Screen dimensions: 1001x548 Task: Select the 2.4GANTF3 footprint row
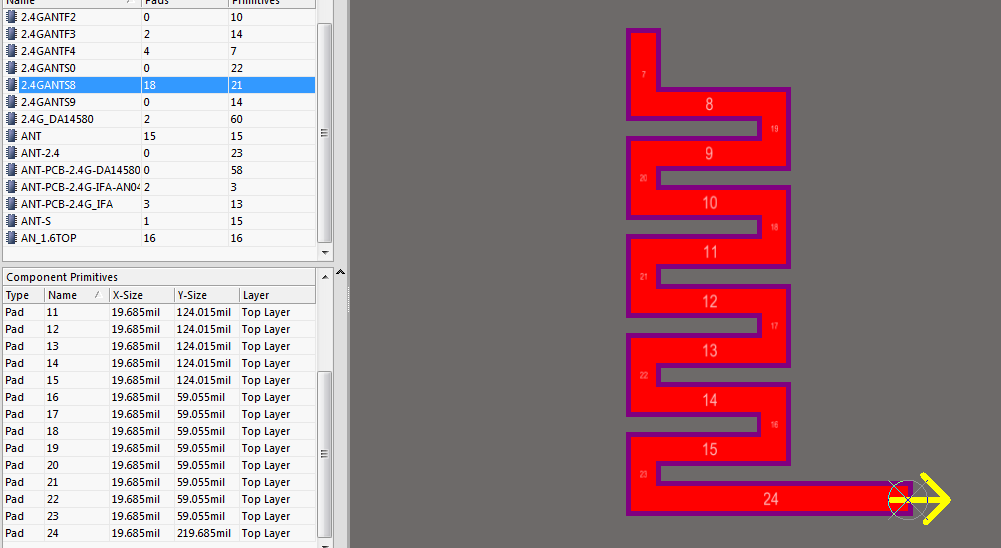[x=160, y=34]
